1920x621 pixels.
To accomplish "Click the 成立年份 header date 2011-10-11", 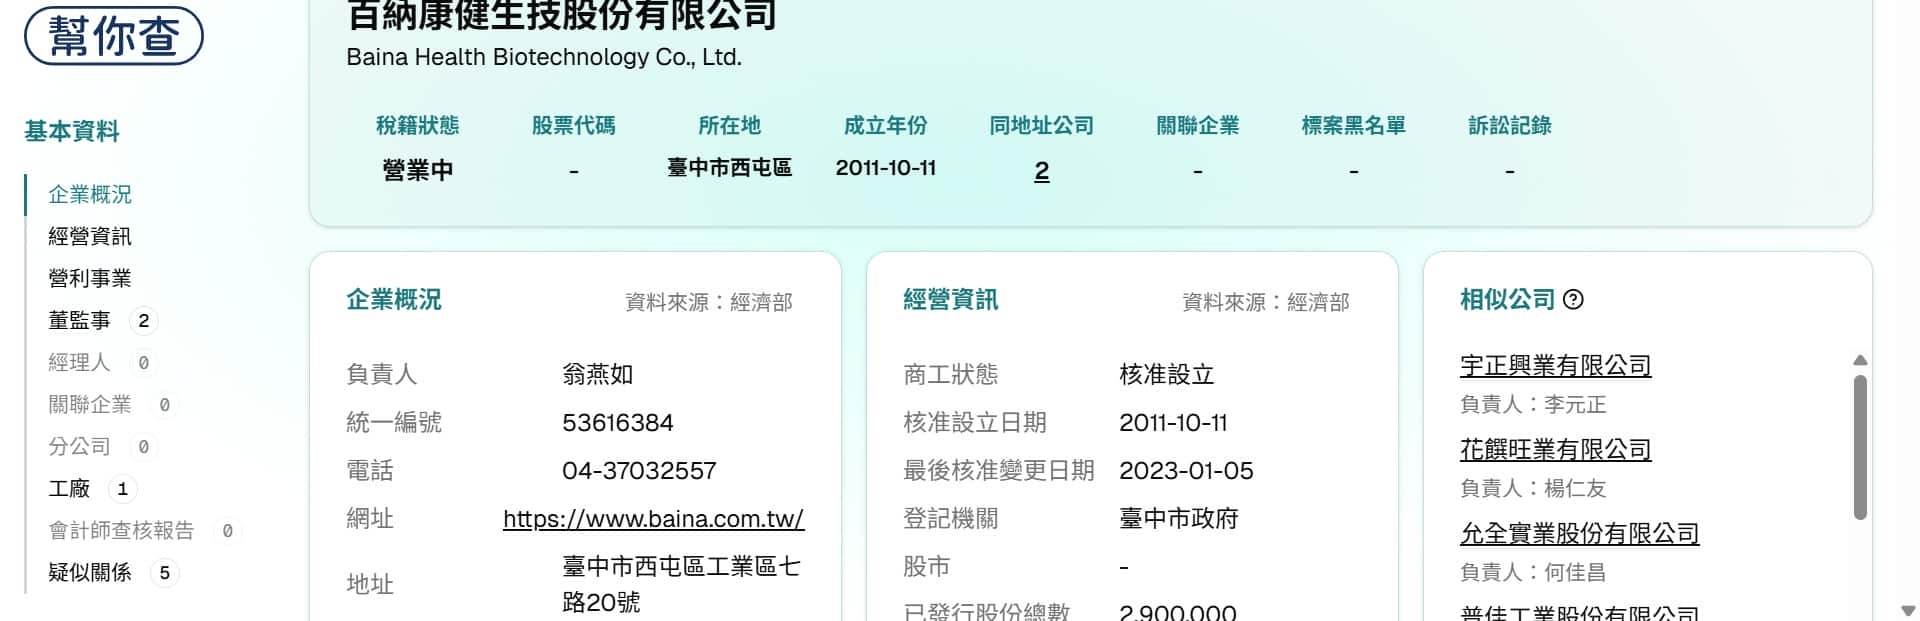I will click(x=885, y=168).
